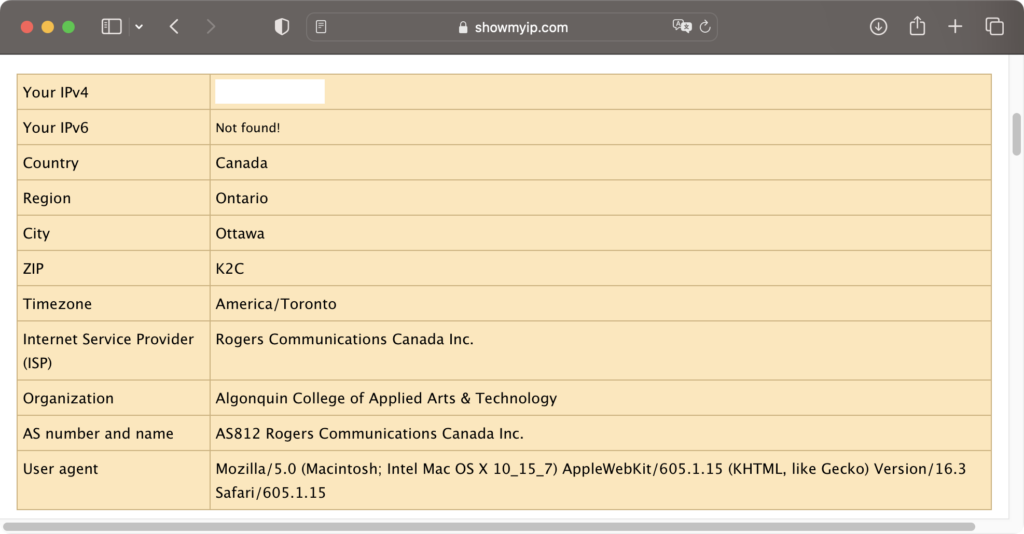This screenshot has width=1024, height=534.
Task: Select the 'K2C' ZIP value
Action: [230, 268]
